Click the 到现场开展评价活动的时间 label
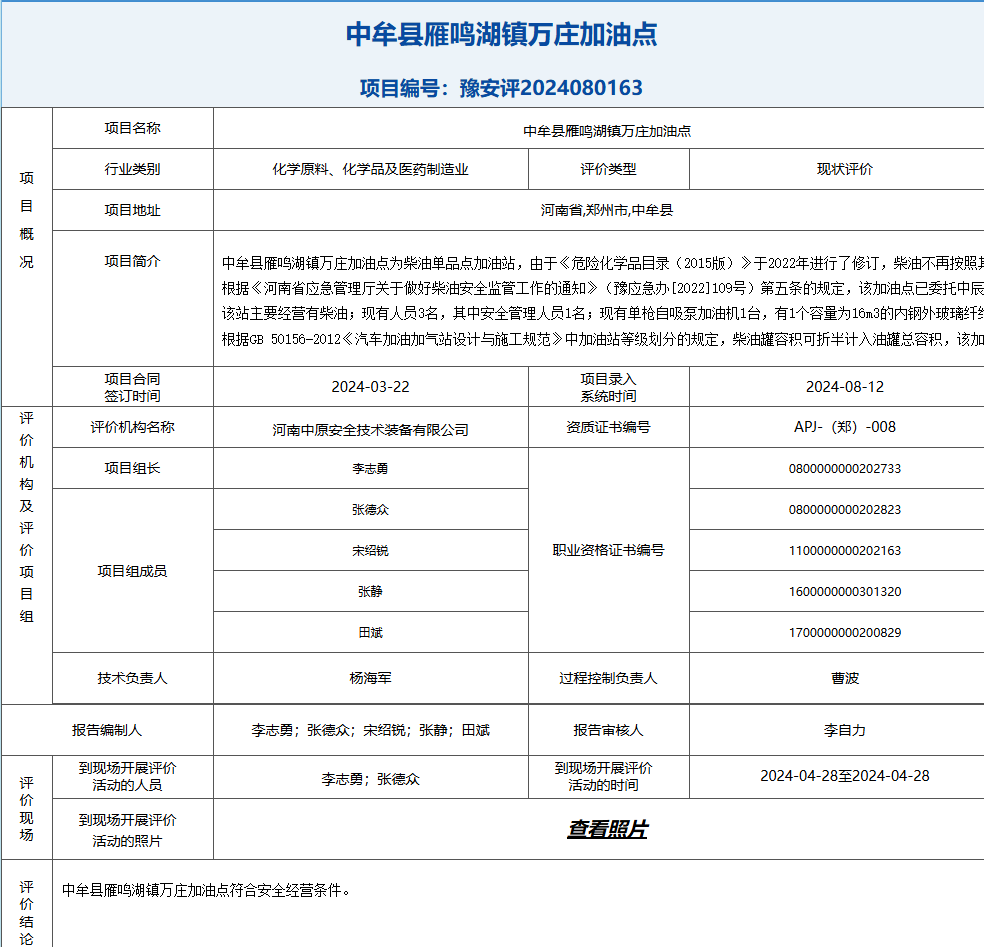Screen dimensions: 984x947 pyautogui.click(x=603, y=777)
